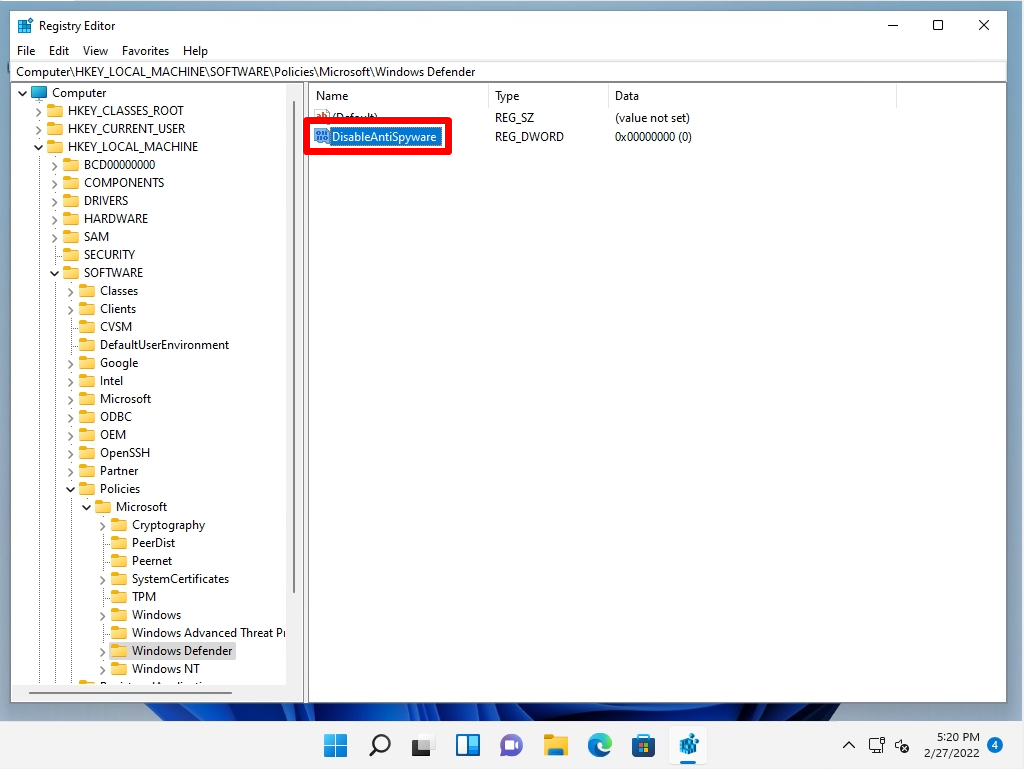1024x769 pixels.
Task: Click the REG_DWORD type cell
Action: tap(529, 136)
